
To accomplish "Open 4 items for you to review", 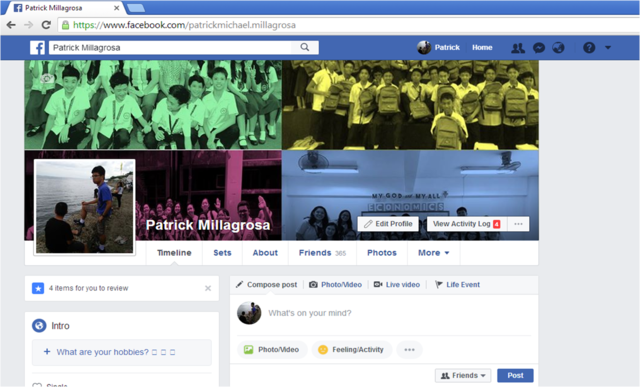I will pos(89,288).
